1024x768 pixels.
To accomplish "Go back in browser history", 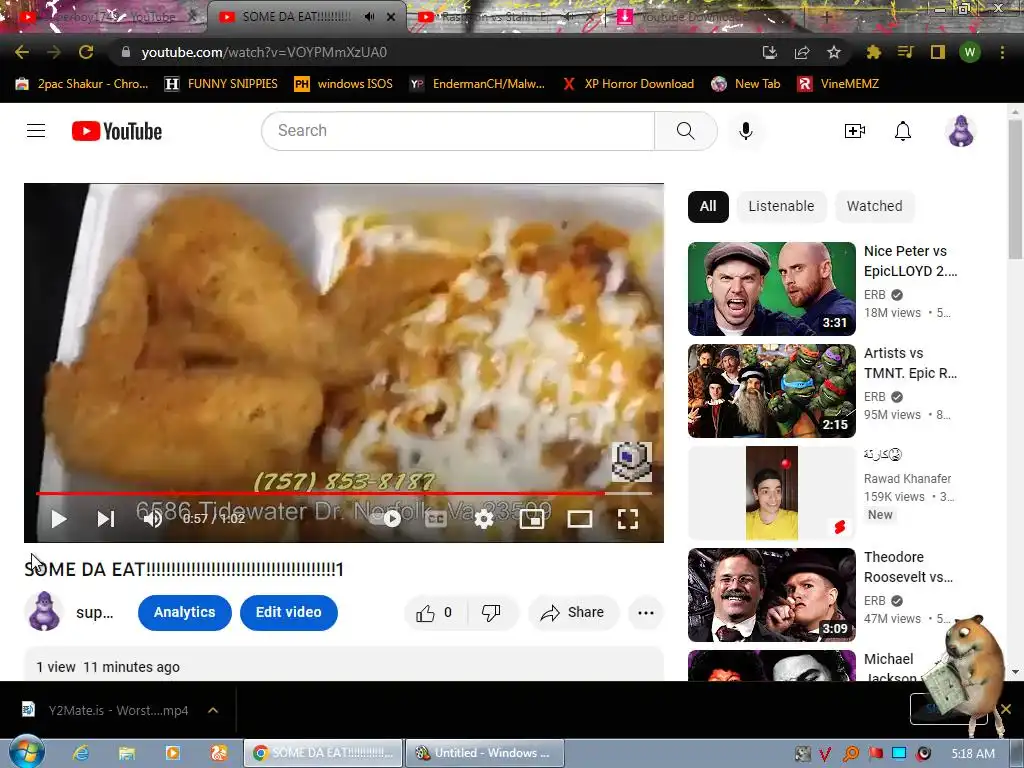I will tap(22, 52).
